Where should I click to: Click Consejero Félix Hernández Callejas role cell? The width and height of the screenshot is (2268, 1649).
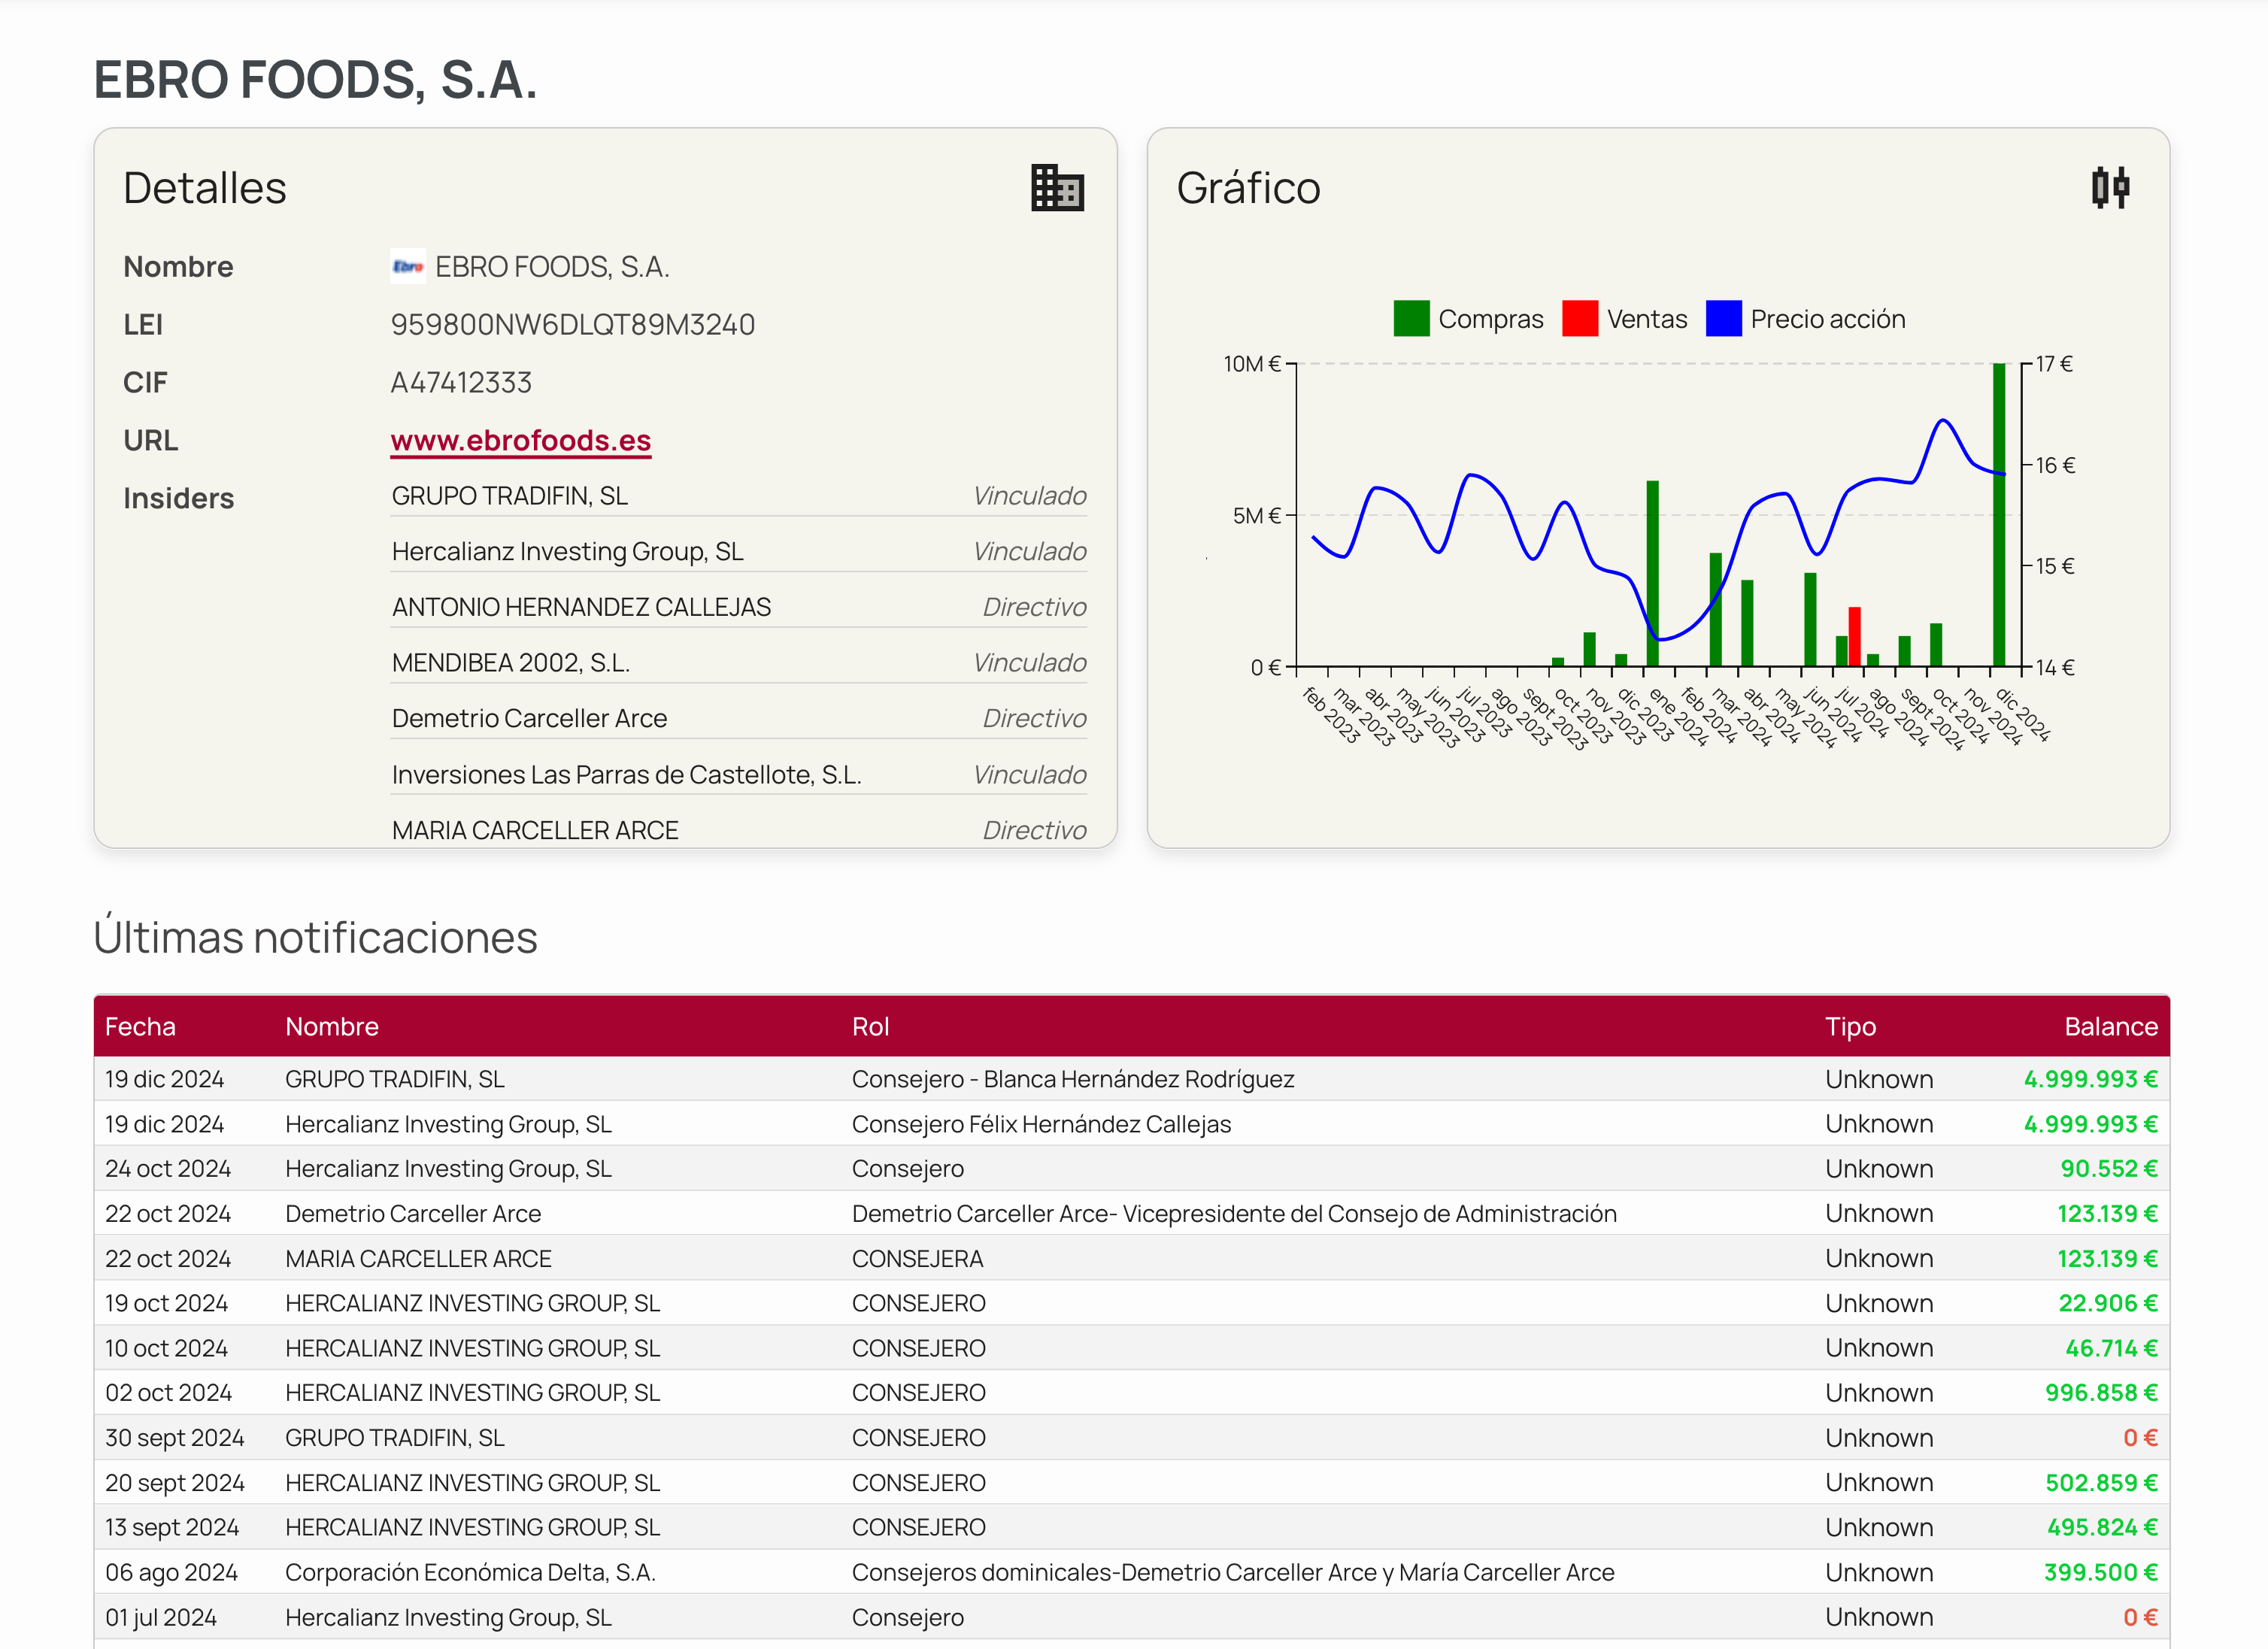pos(1041,1124)
